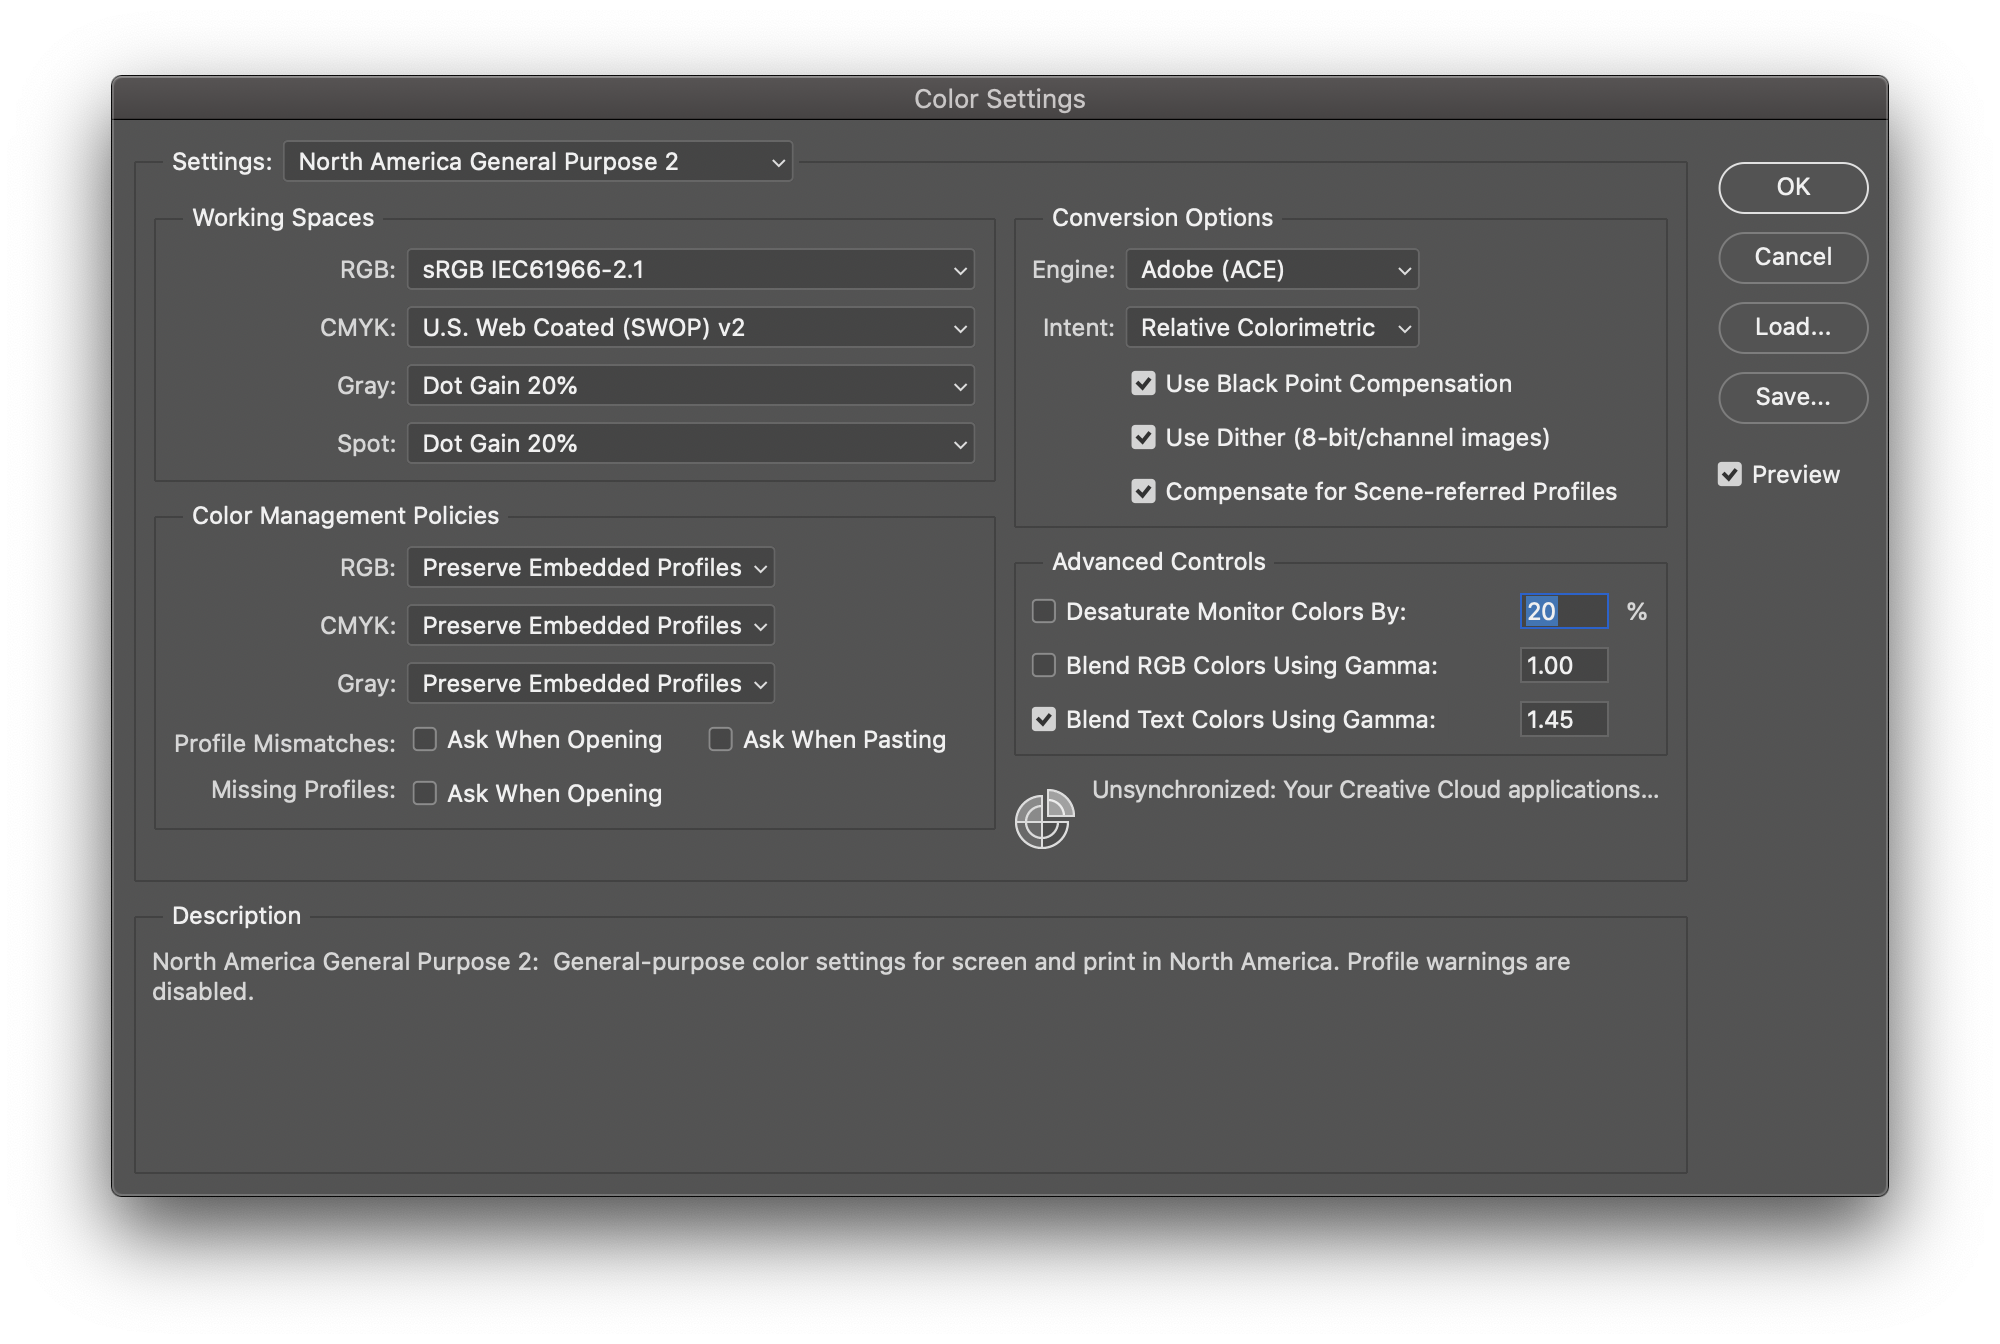Click the unsynchronized Creative Cloud sync icon
Screen dimensions: 2000x1344
pyautogui.click(x=1045, y=817)
